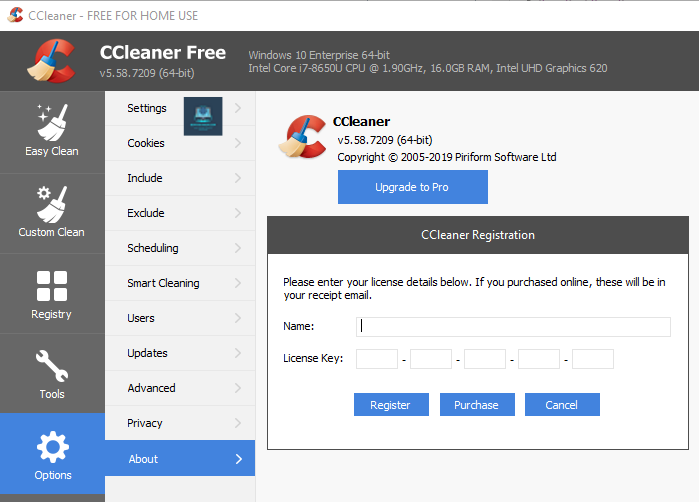Click the first License Key box
Screen dimensions: 699x502
[377, 359]
